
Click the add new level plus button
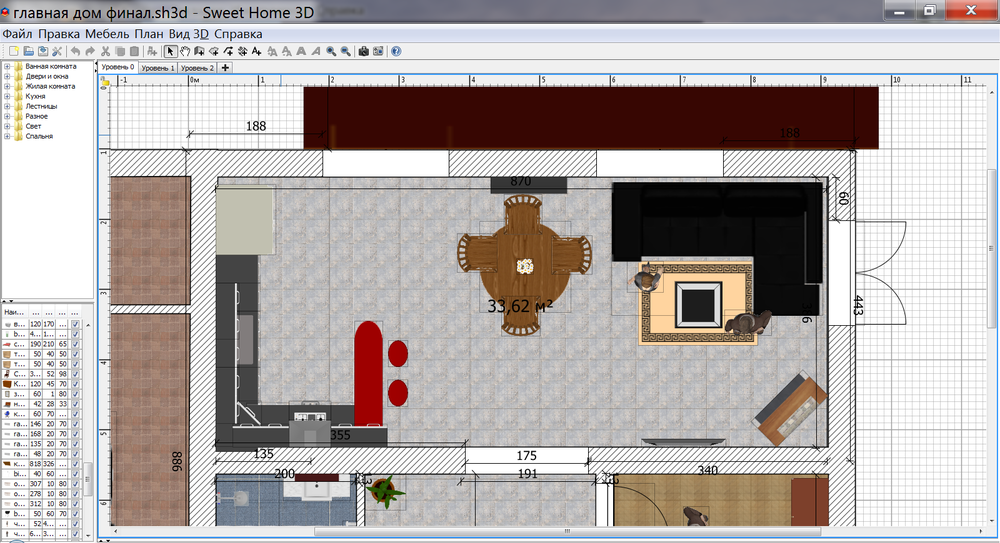coord(225,68)
